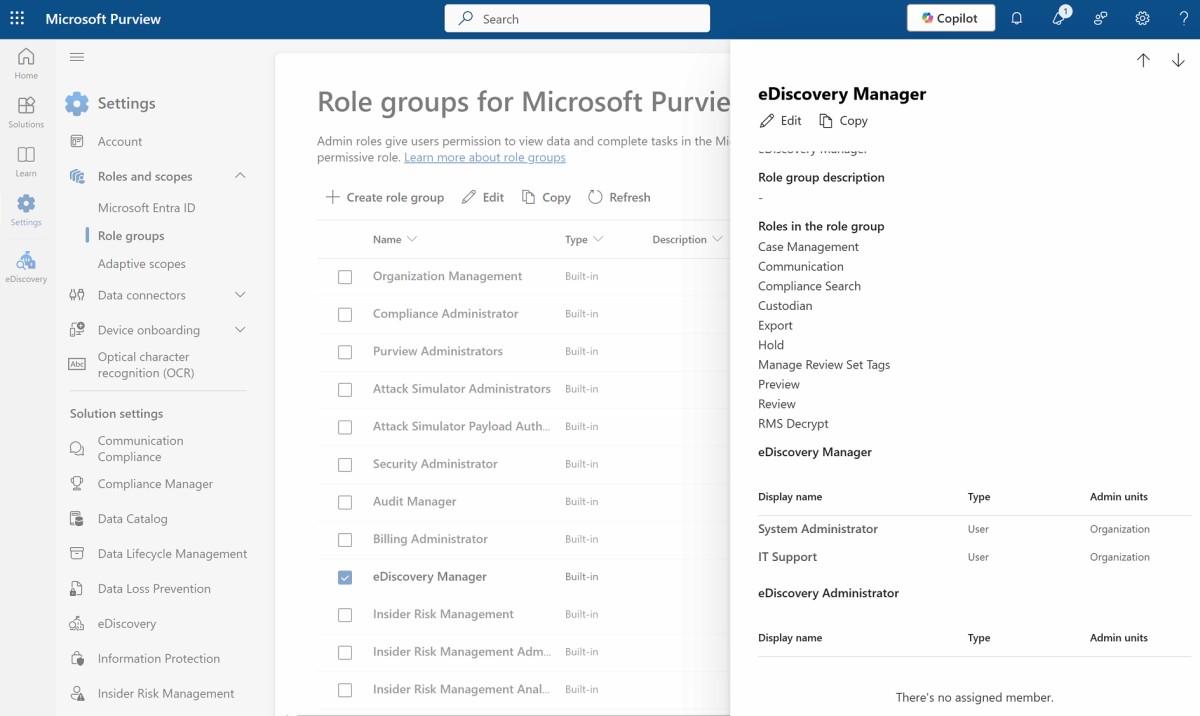Open the eDiscovery solution settings entry

click(127, 623)
